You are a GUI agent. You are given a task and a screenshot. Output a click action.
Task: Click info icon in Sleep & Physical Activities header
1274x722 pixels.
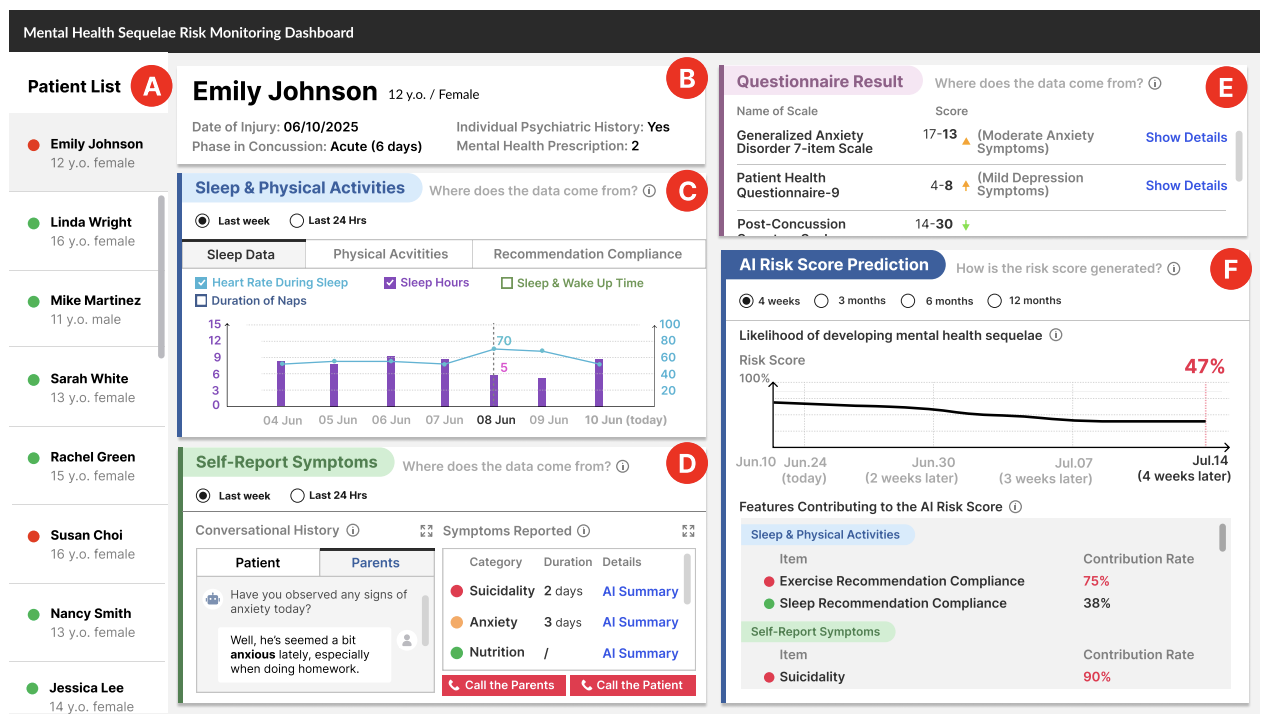[649, 191]
